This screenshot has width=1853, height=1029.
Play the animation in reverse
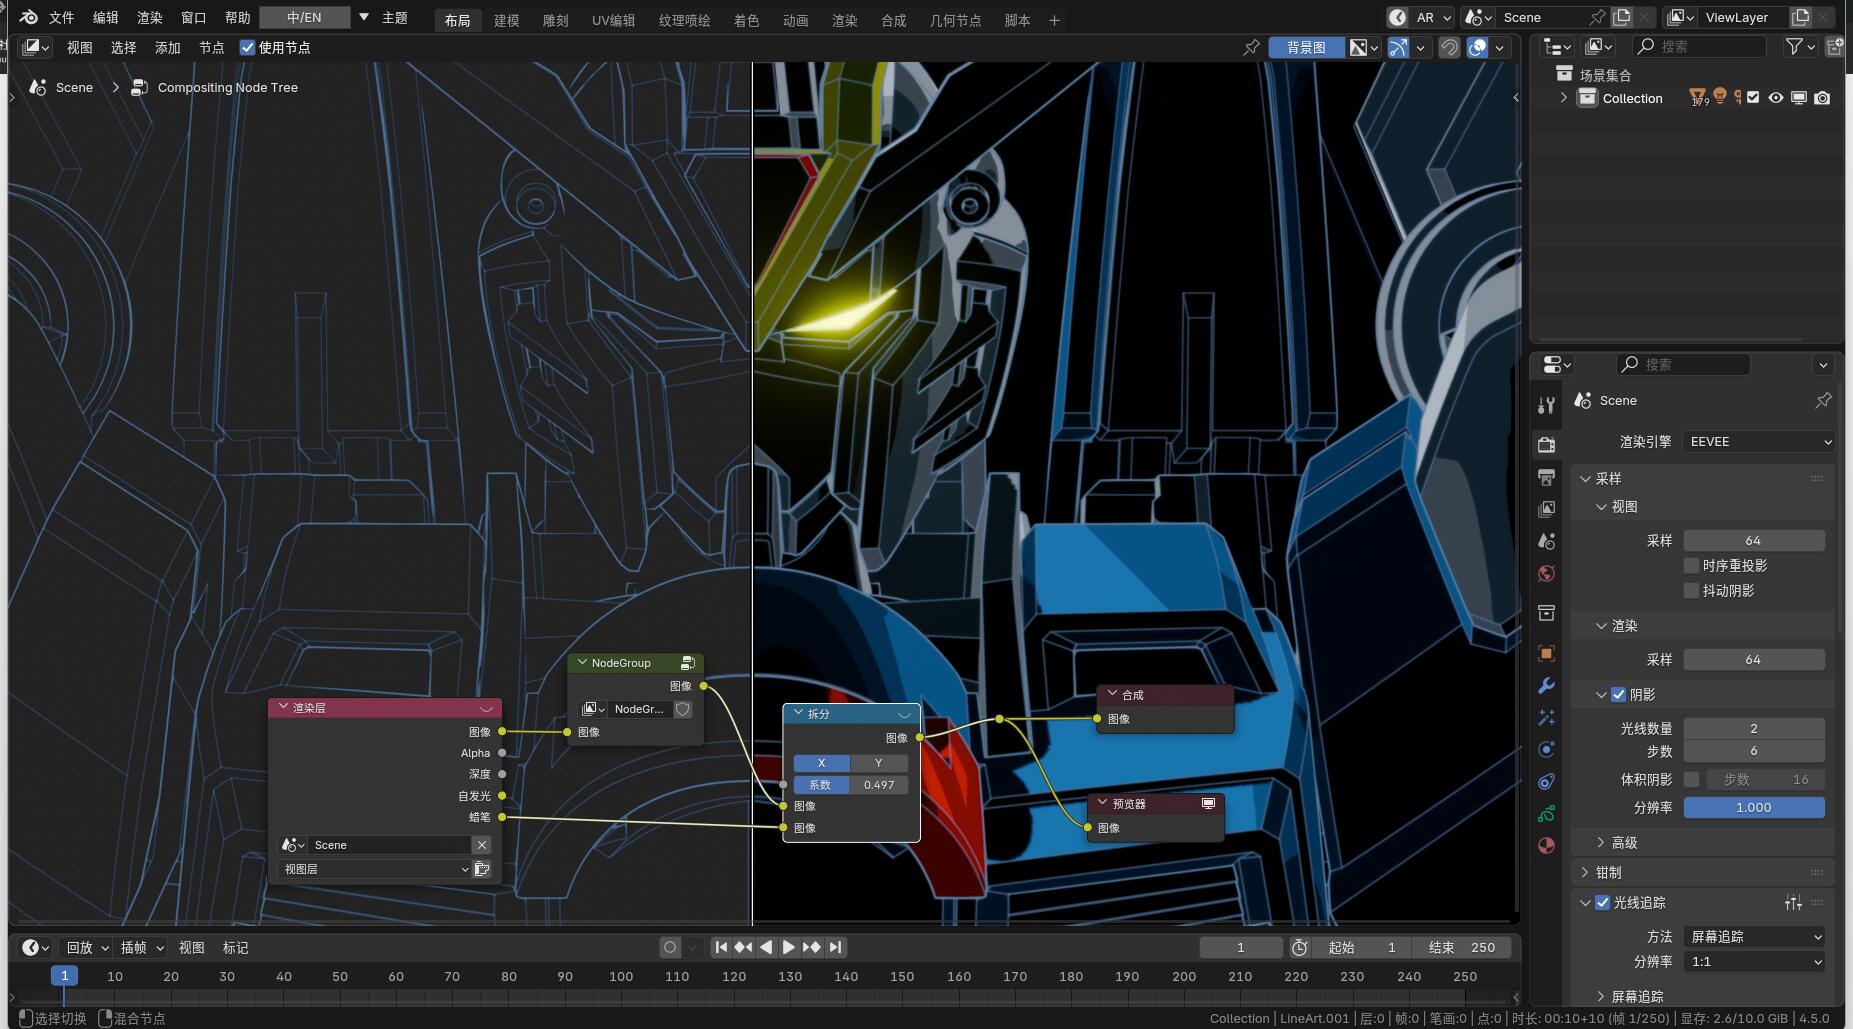point(765,947)
